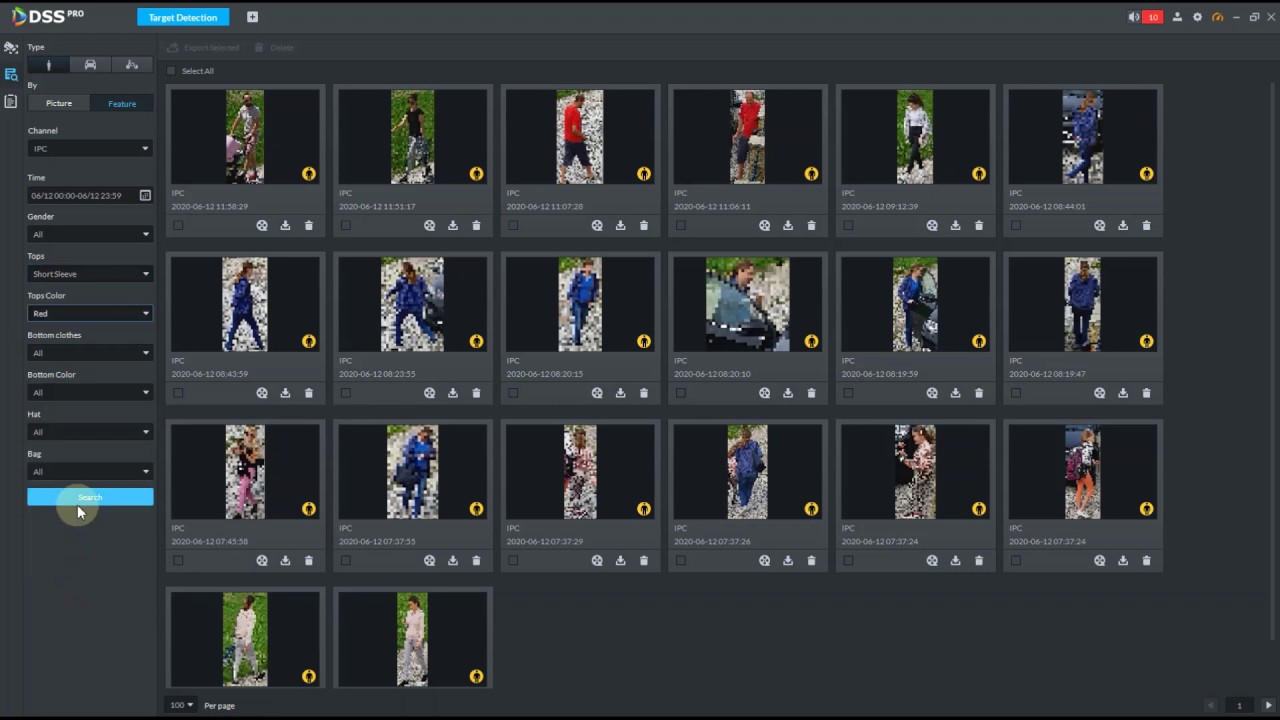Click into the Time range input field
The width and height of the screenshot is (1280, 720).
(x=82, y=196)
